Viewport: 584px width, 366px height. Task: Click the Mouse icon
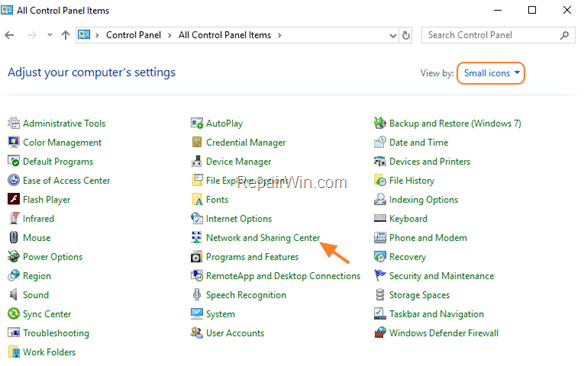pos(14,237)
